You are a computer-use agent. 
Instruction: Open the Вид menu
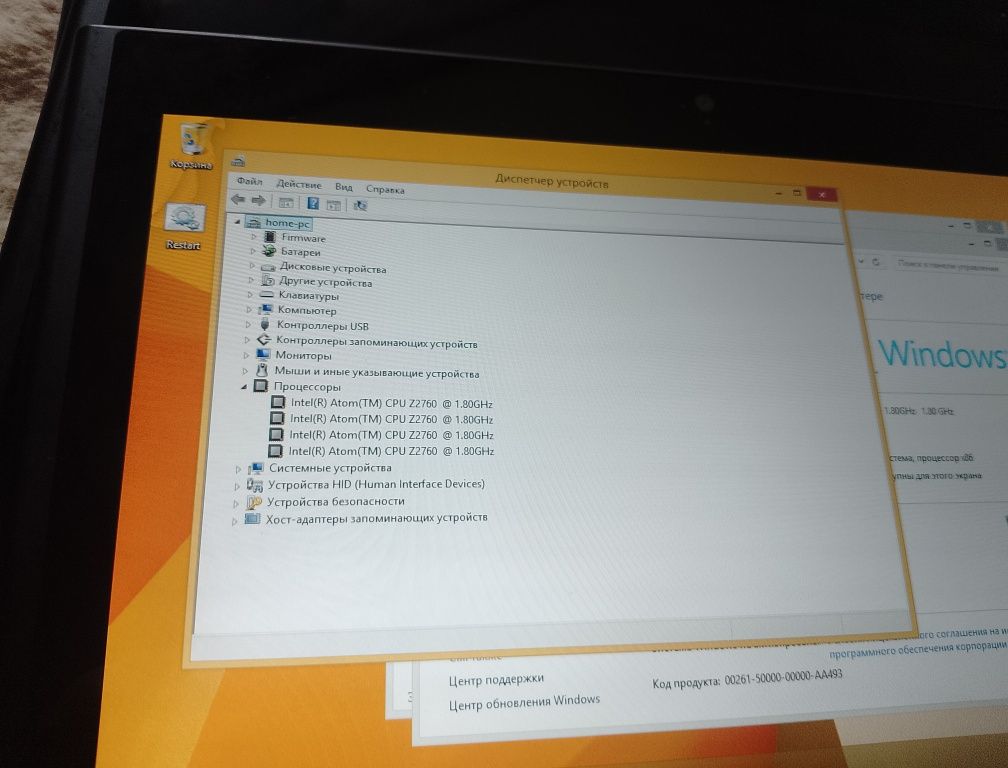(x=344, y=187)
